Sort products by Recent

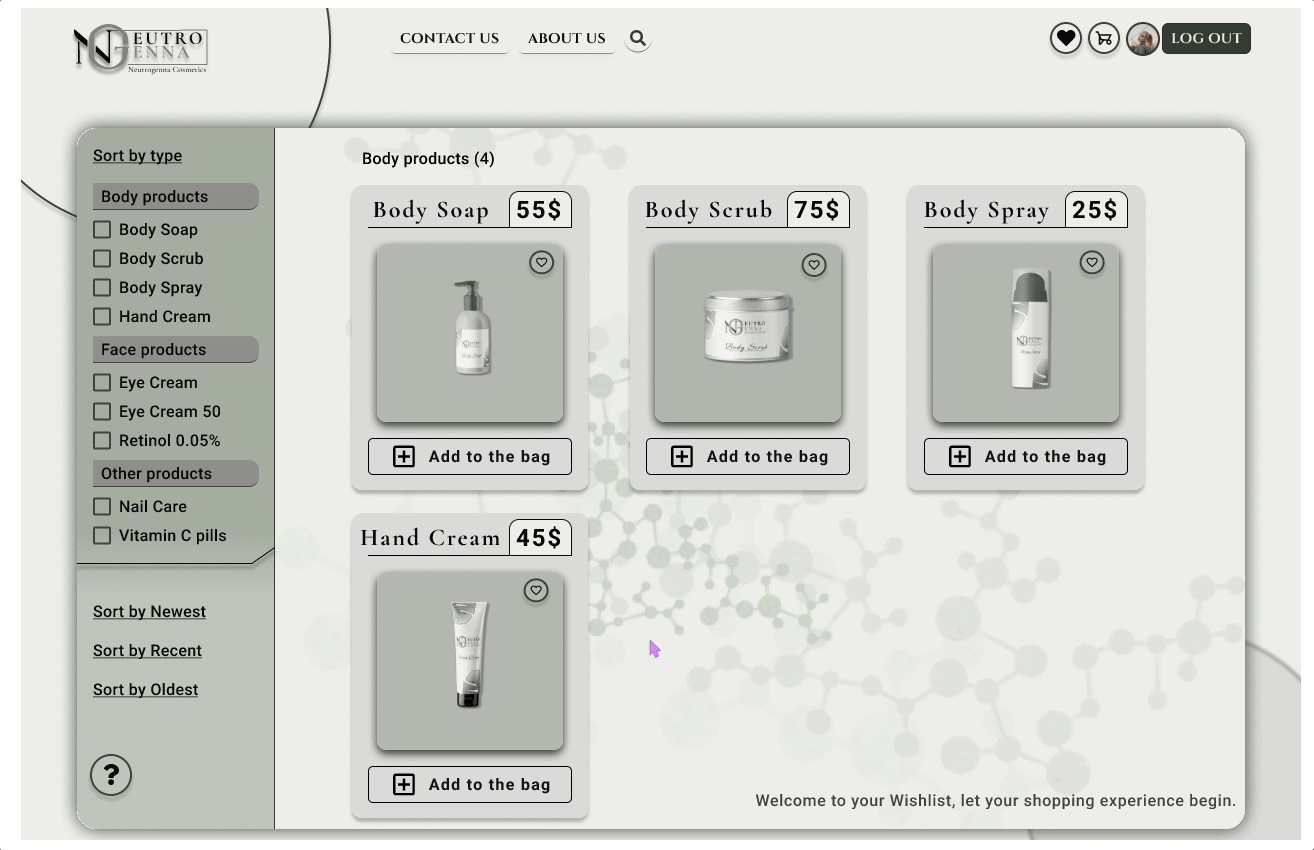coord(148,651)
